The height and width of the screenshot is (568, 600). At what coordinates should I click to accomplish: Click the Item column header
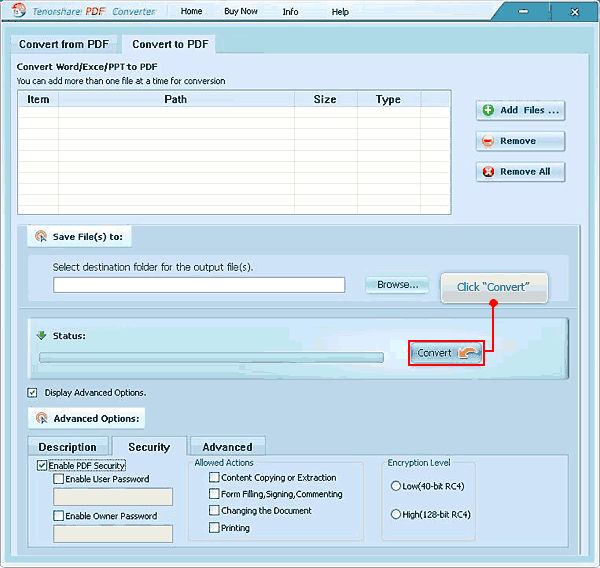tap(38, 100)
